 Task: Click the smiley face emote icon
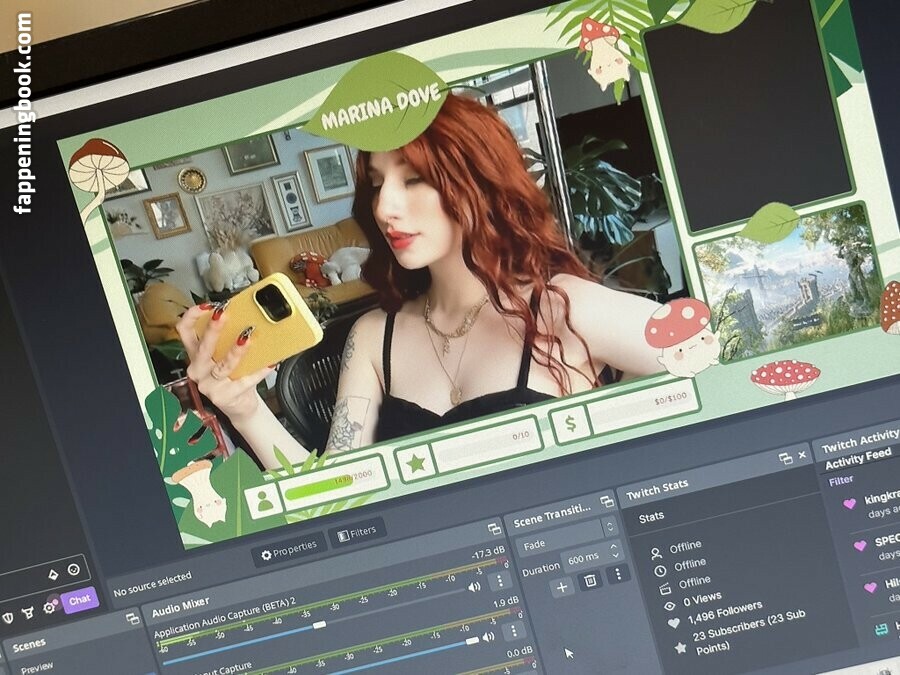coord(73,570)
